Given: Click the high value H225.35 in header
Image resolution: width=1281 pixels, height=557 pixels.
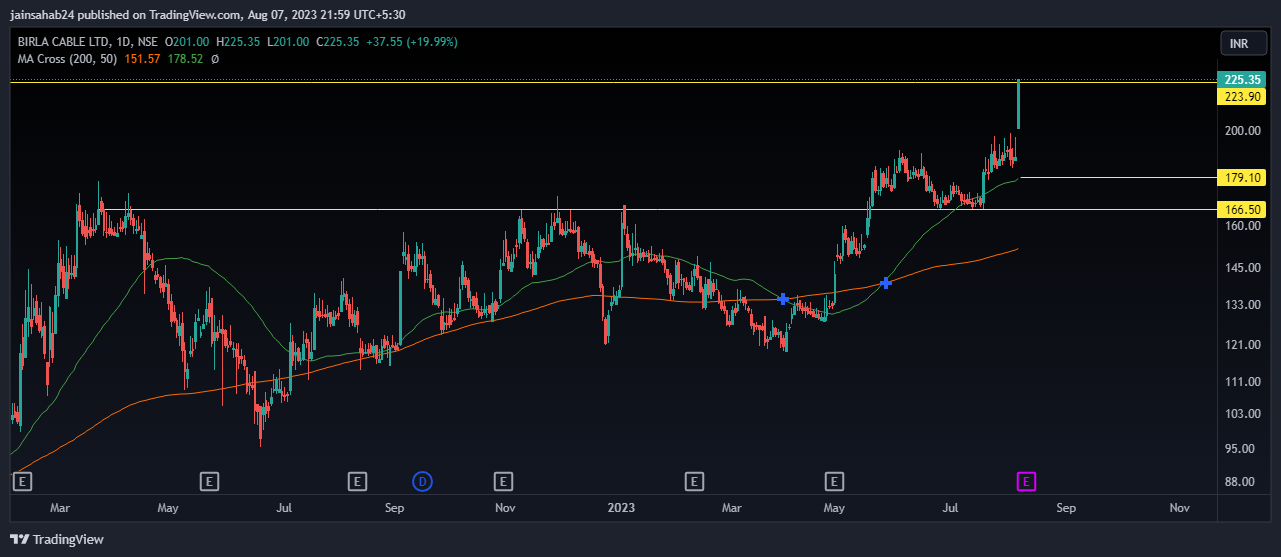Looking at the screenshot, I should [x=238, y=42].
